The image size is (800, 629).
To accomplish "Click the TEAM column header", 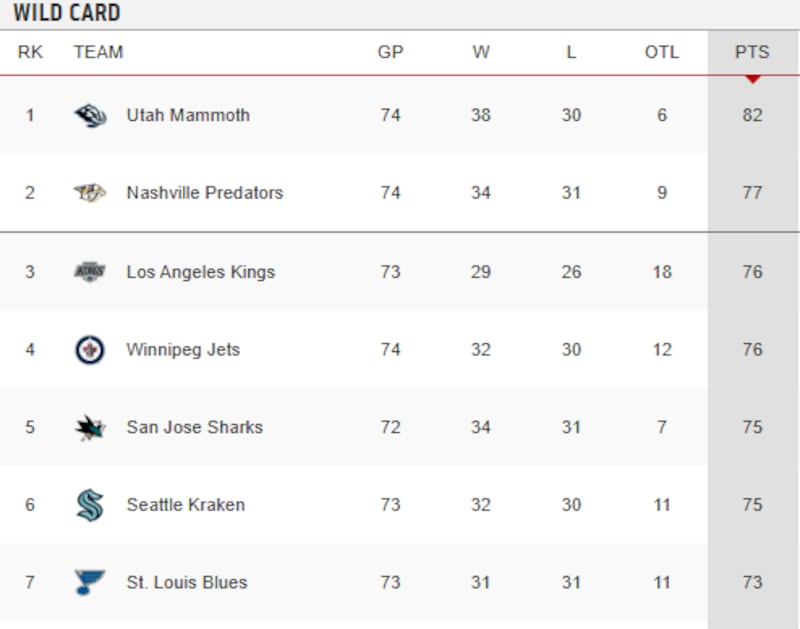I will click(x=98, y=52).
